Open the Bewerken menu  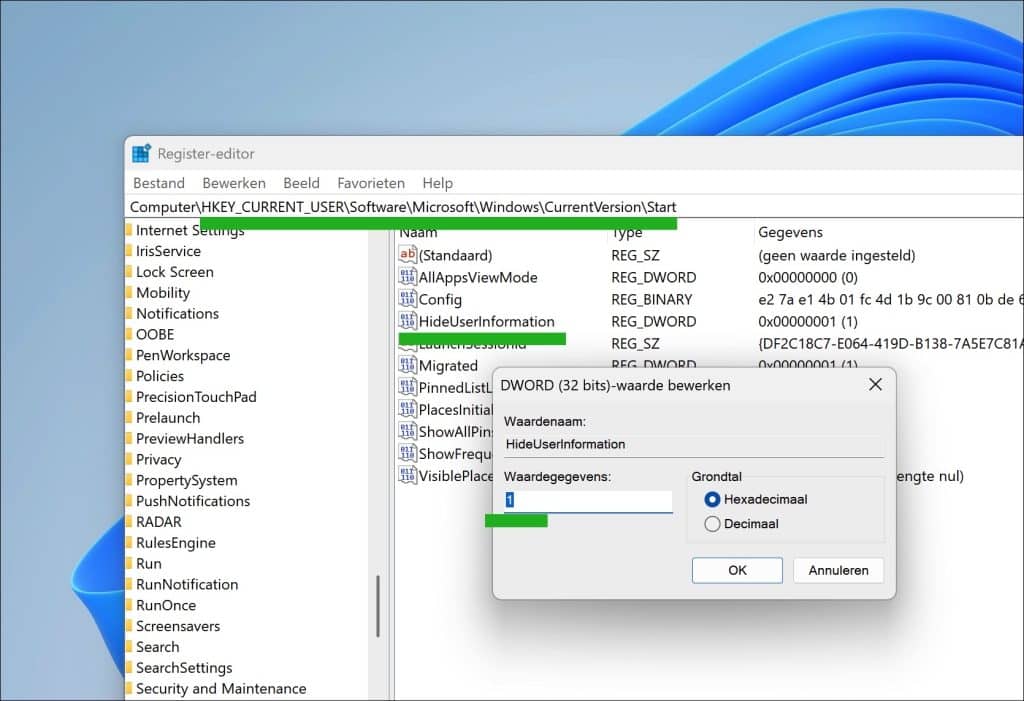(234, 183)
